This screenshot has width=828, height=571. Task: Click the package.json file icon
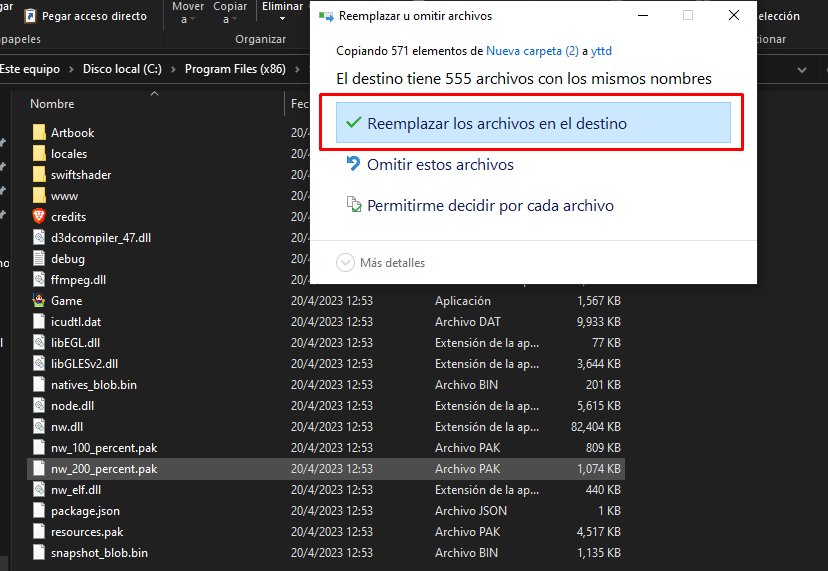click(39, 511)
